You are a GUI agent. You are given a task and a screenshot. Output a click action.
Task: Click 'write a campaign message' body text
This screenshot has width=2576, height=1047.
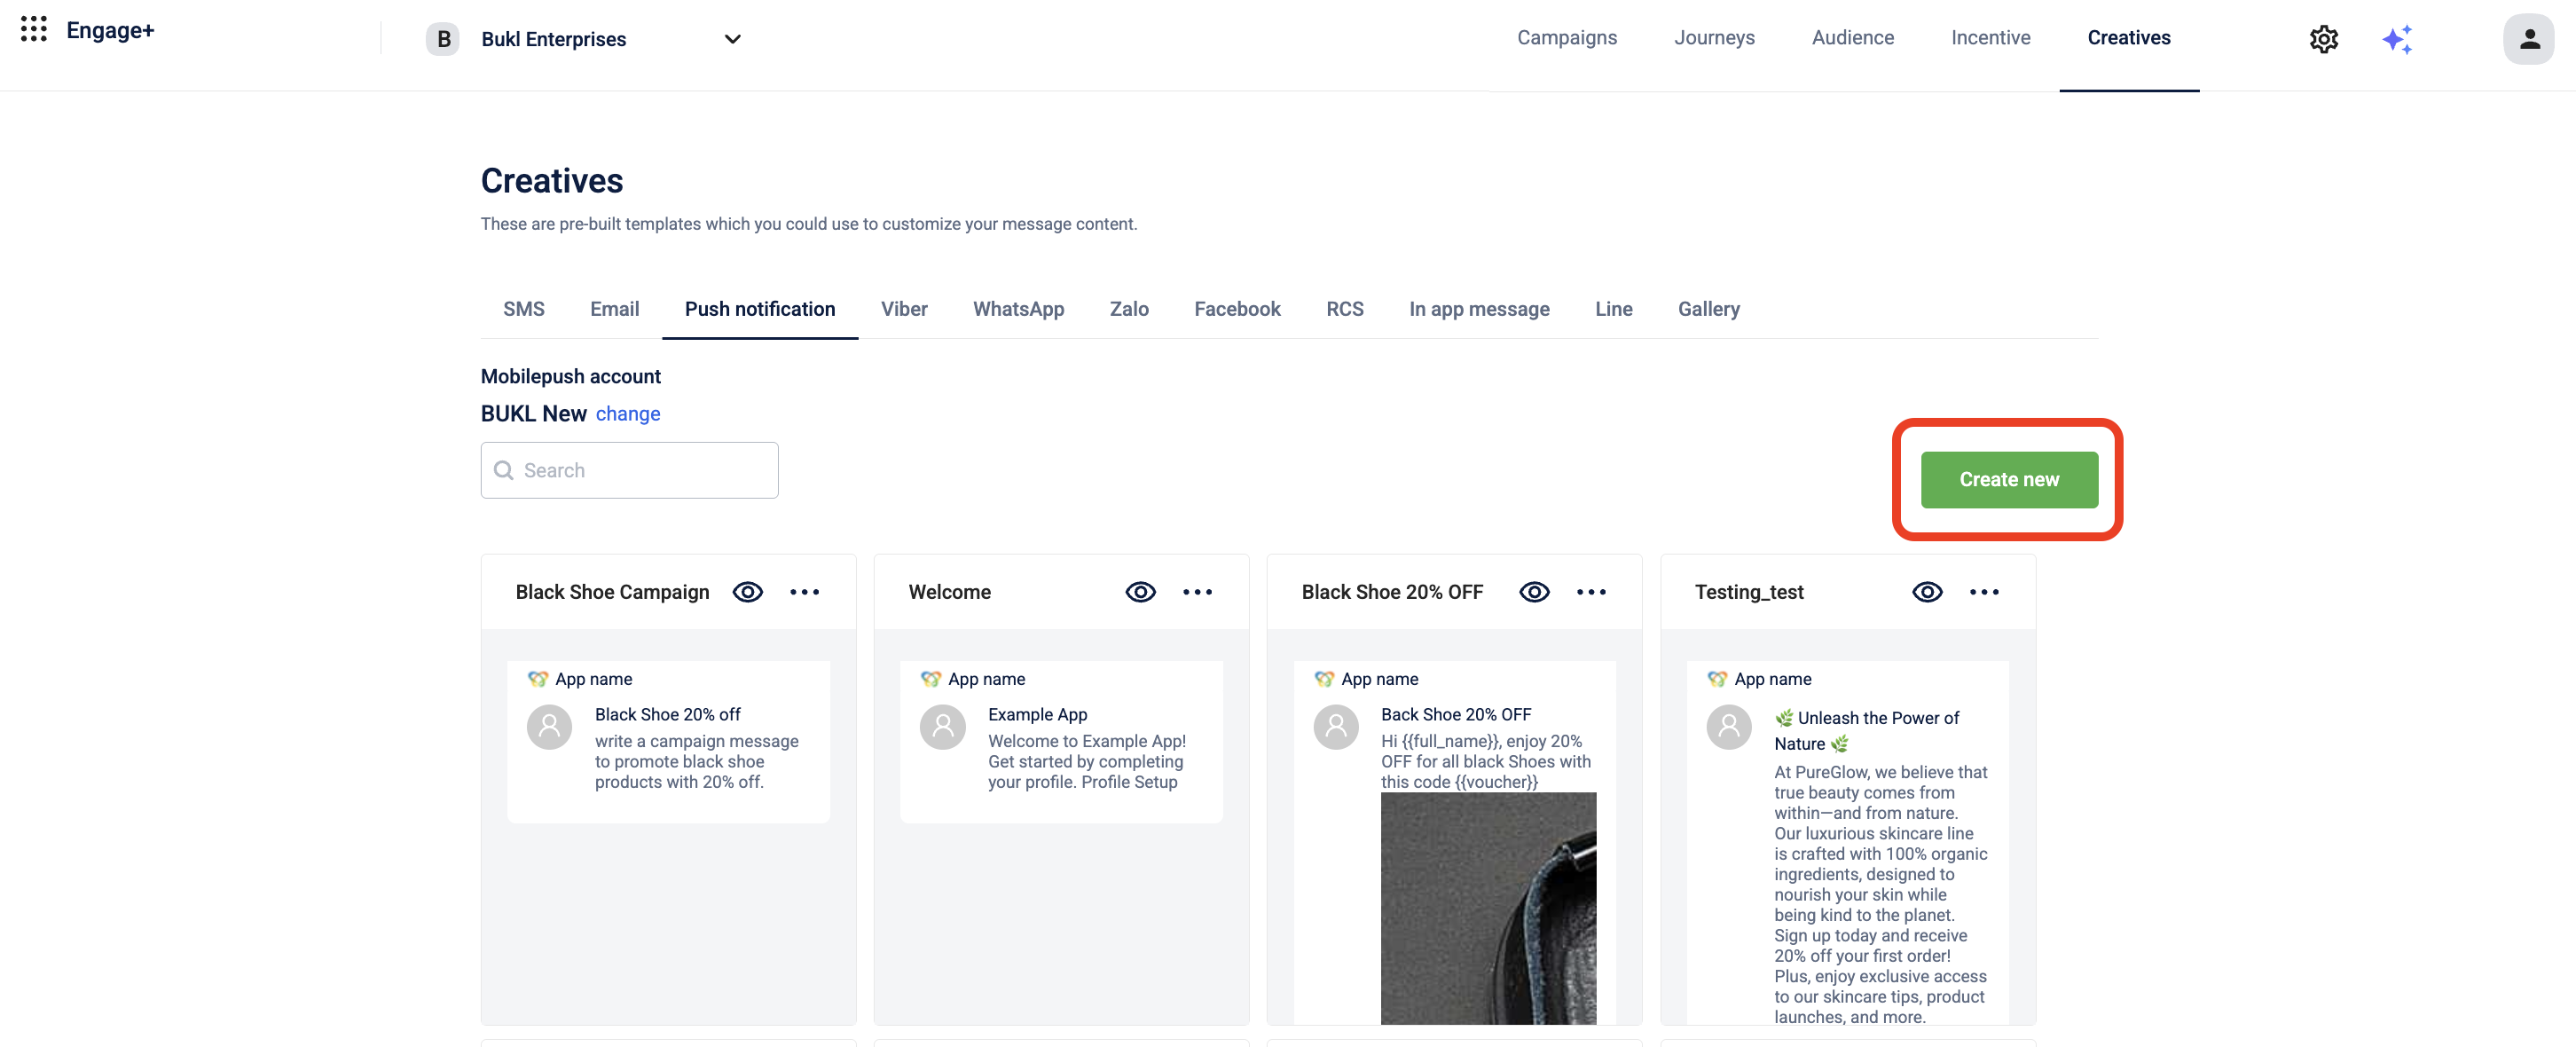point(696,761)
